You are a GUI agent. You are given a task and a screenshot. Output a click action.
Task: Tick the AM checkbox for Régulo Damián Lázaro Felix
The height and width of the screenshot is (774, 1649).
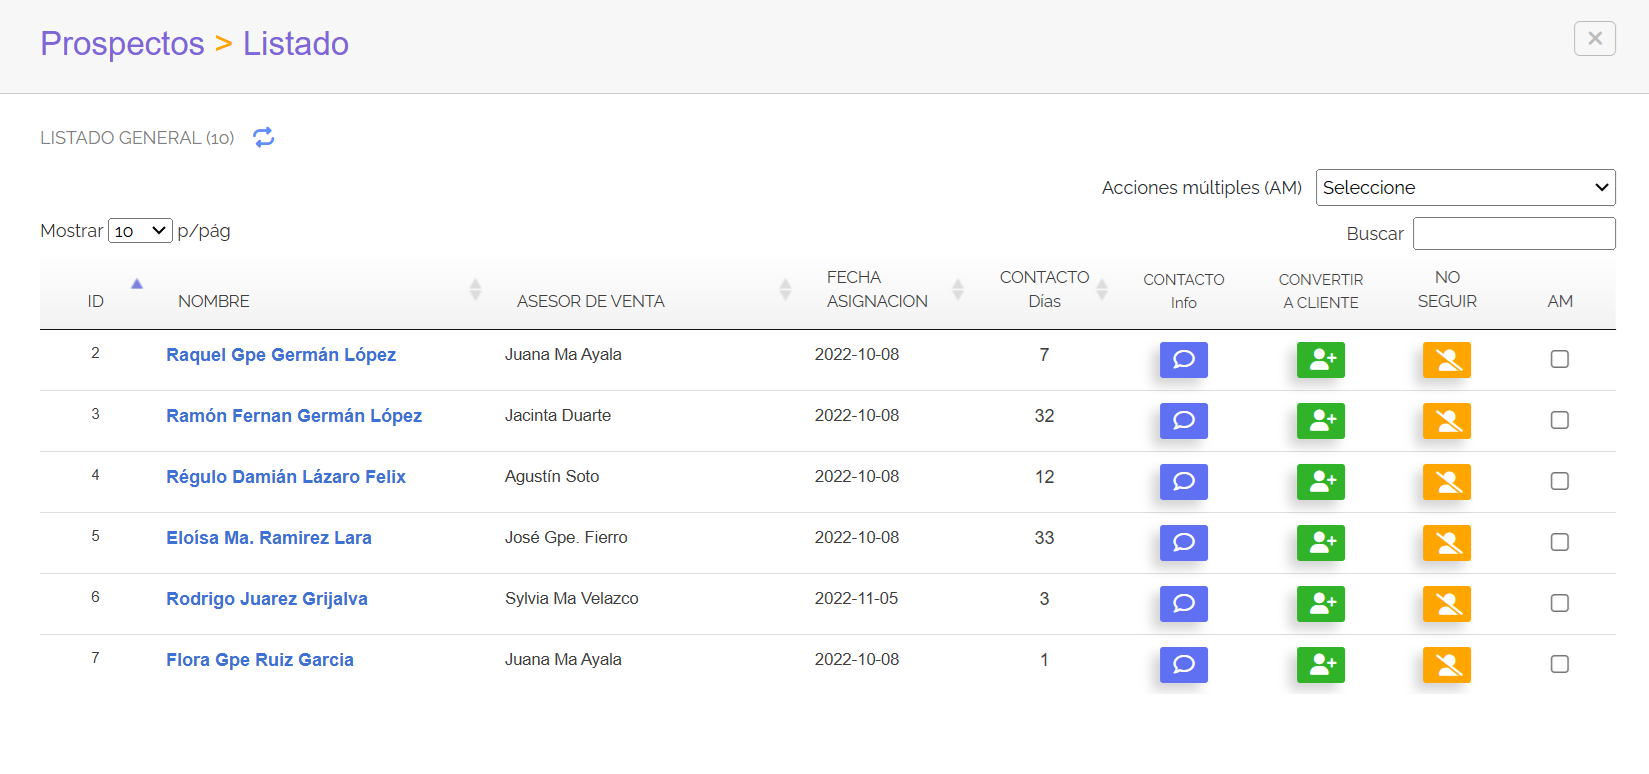1559,481
